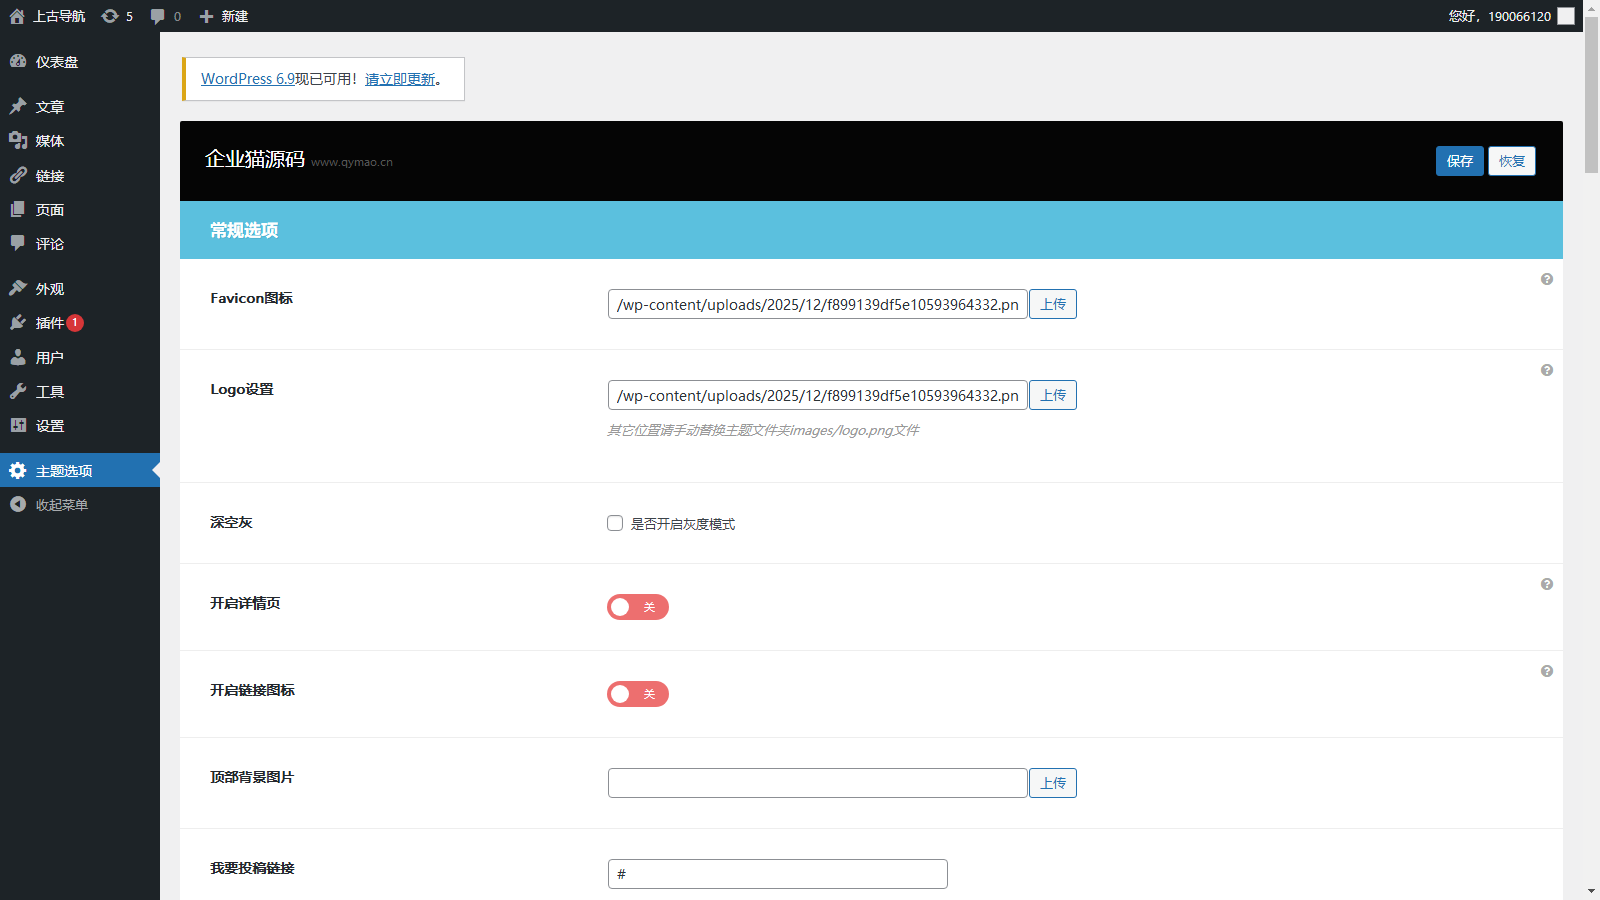This screenshot has width=1600, height=900.
Task: Open the 插件 menu in sidebar
Action: (x=50, y=323)
